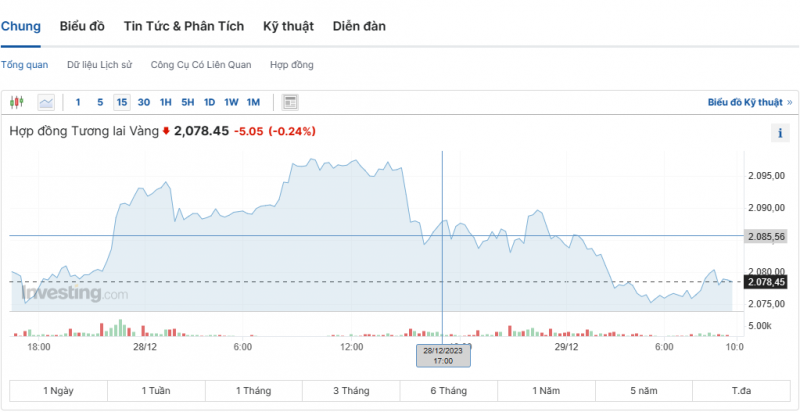Click the chart info icon
This screenshot has width=800, height=412.
780,133
